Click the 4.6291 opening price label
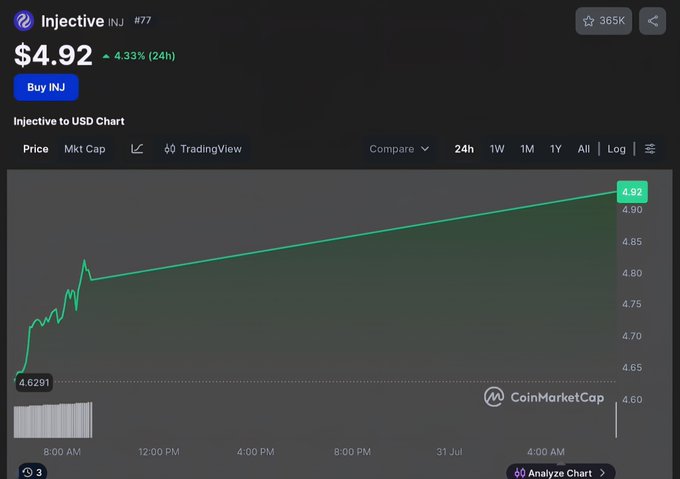Screen dimensions: 680x479 tap(34, 382)
